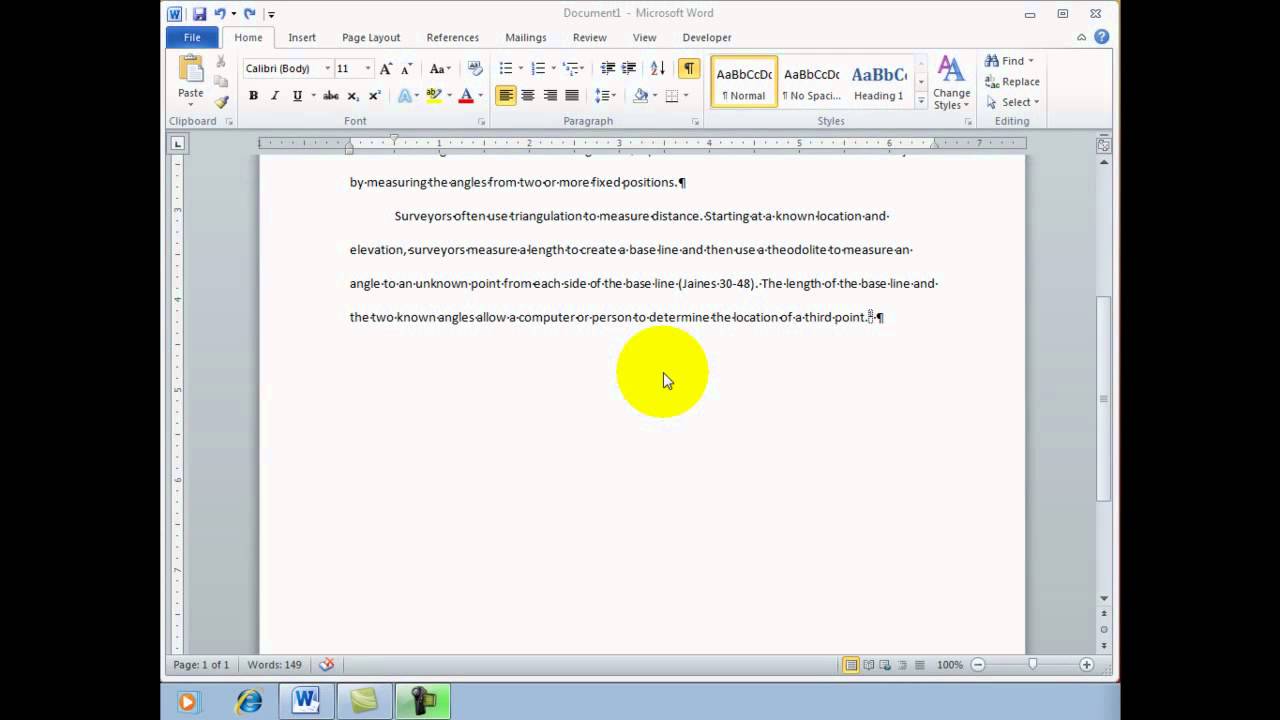Launch Windows Media Player from taskbar
This screenshot has width=1280, height=720.
pyautogui.click(x=187, y=702)
